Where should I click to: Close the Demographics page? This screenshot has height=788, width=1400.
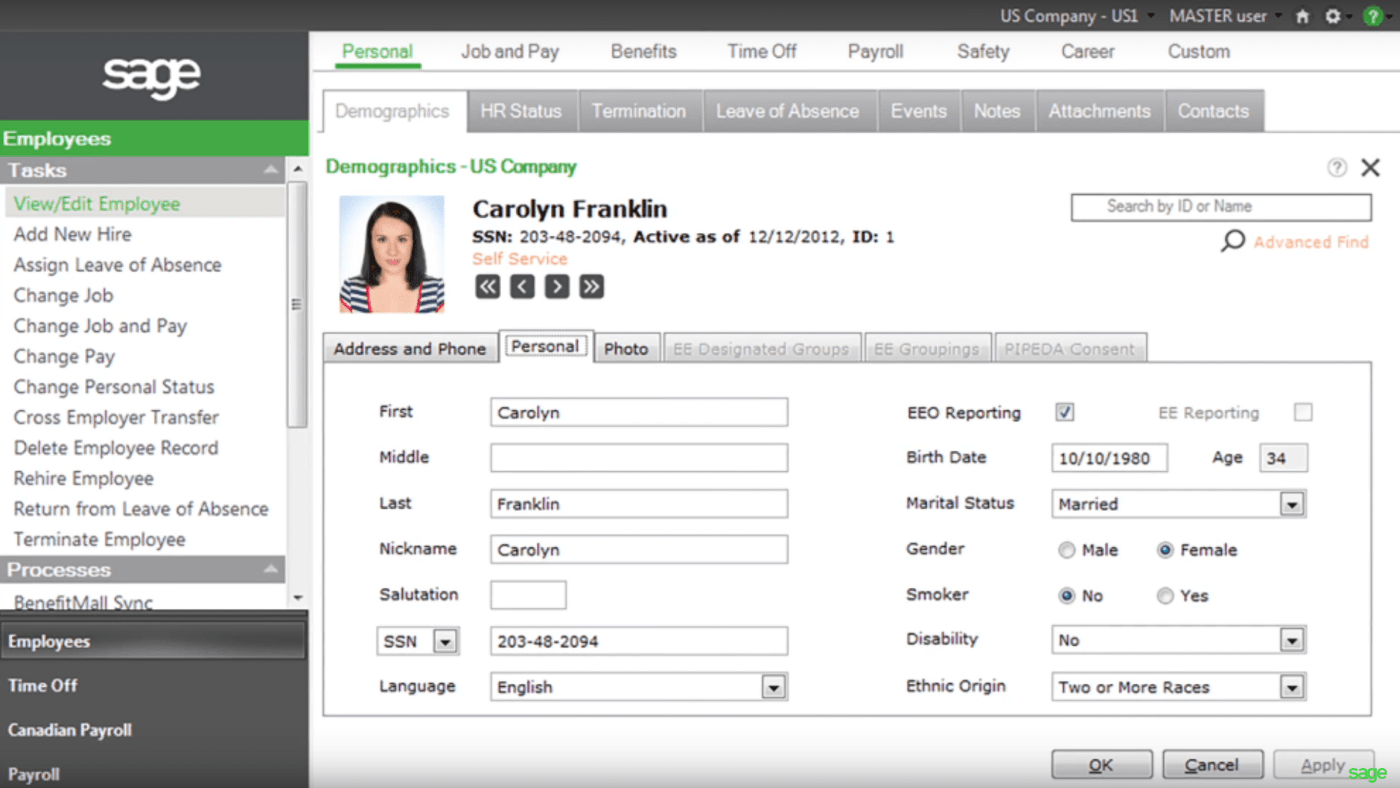pos(1370,168)
